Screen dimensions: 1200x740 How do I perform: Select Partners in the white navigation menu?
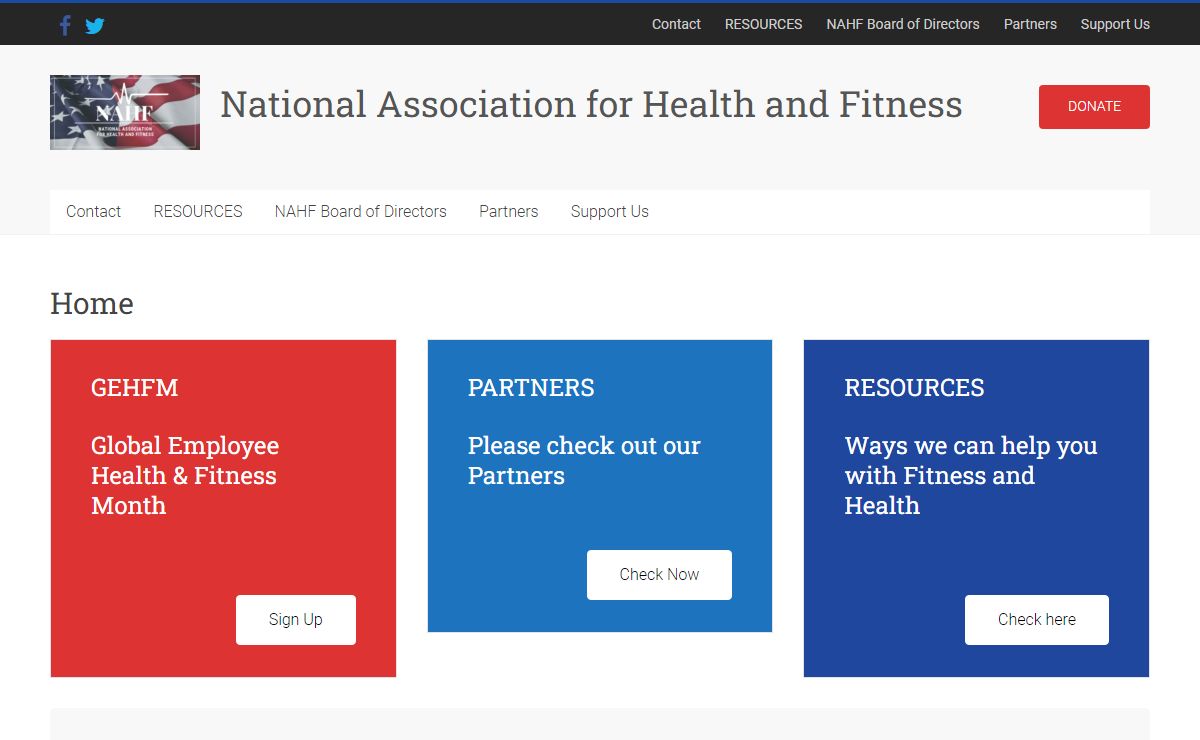click(509, 212)
